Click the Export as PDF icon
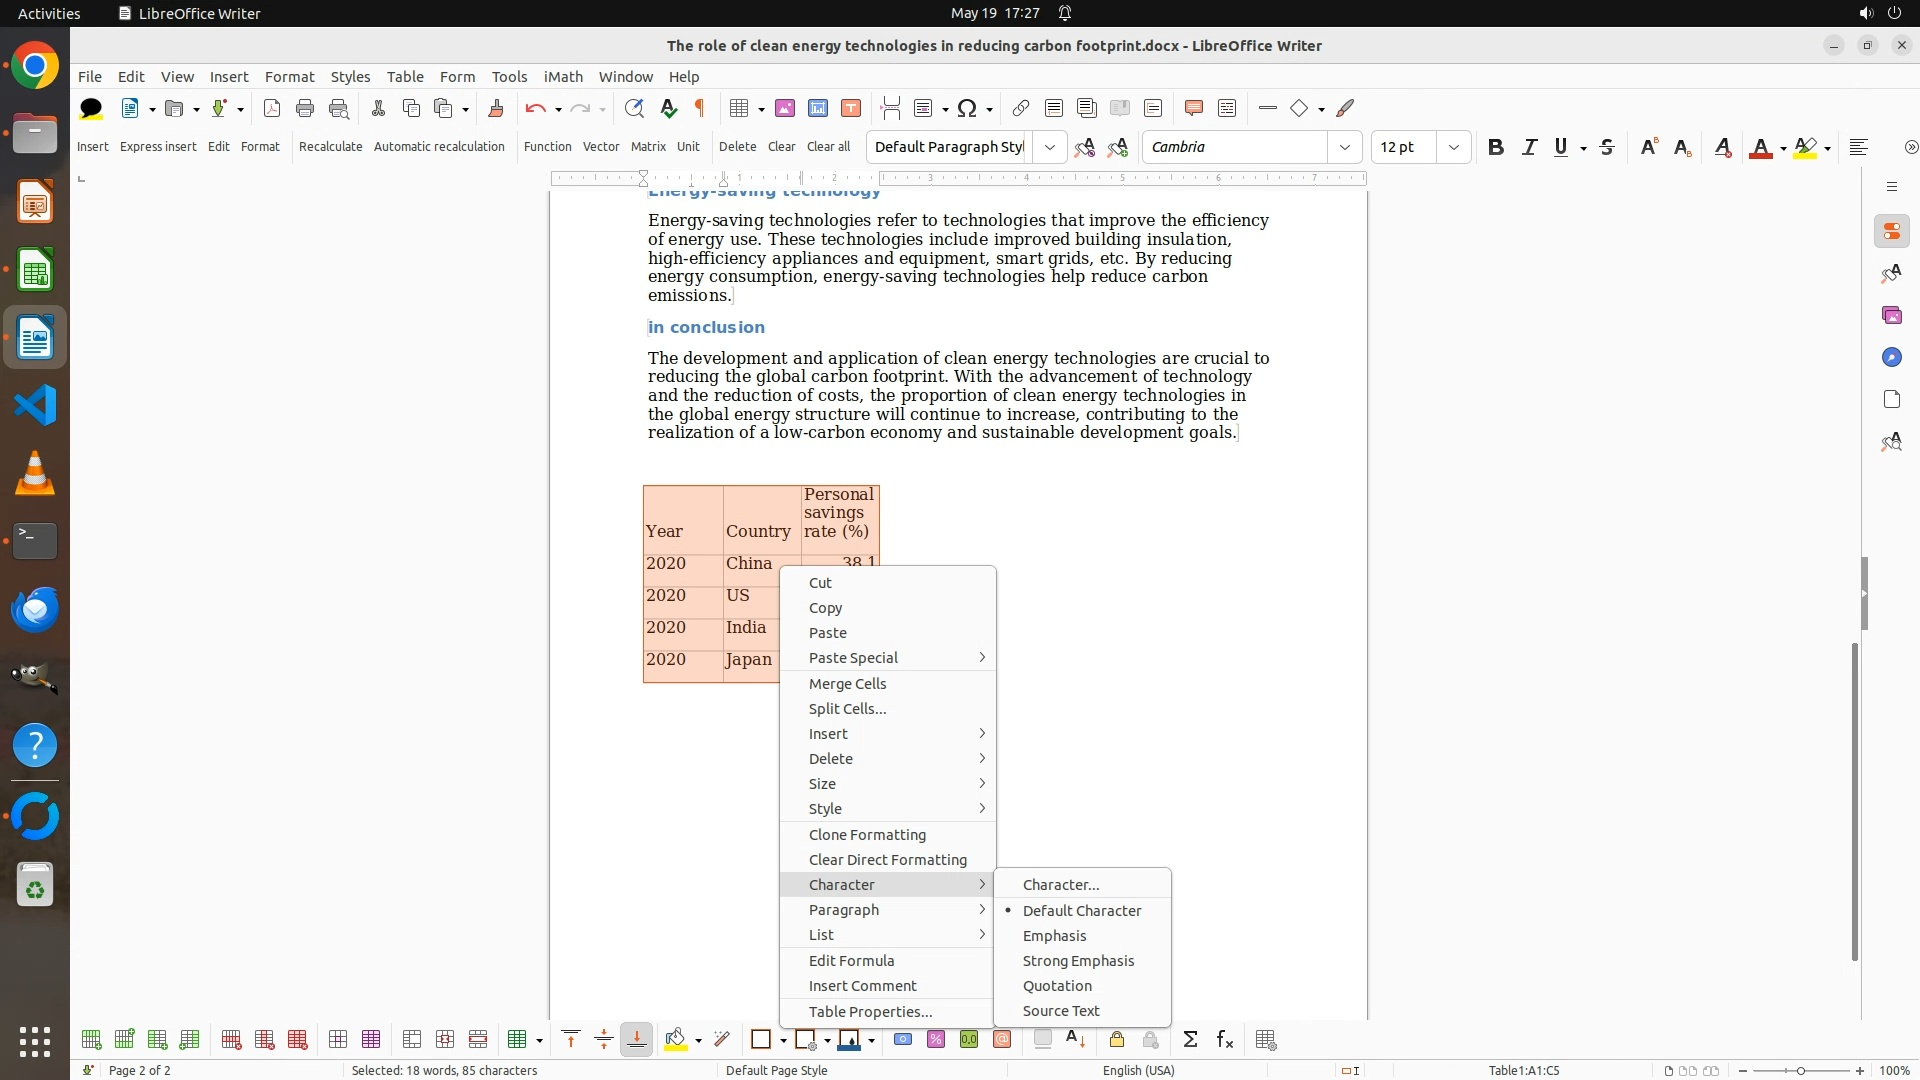Screen dimensions: 1920x1080 click(x=272, y=108)
